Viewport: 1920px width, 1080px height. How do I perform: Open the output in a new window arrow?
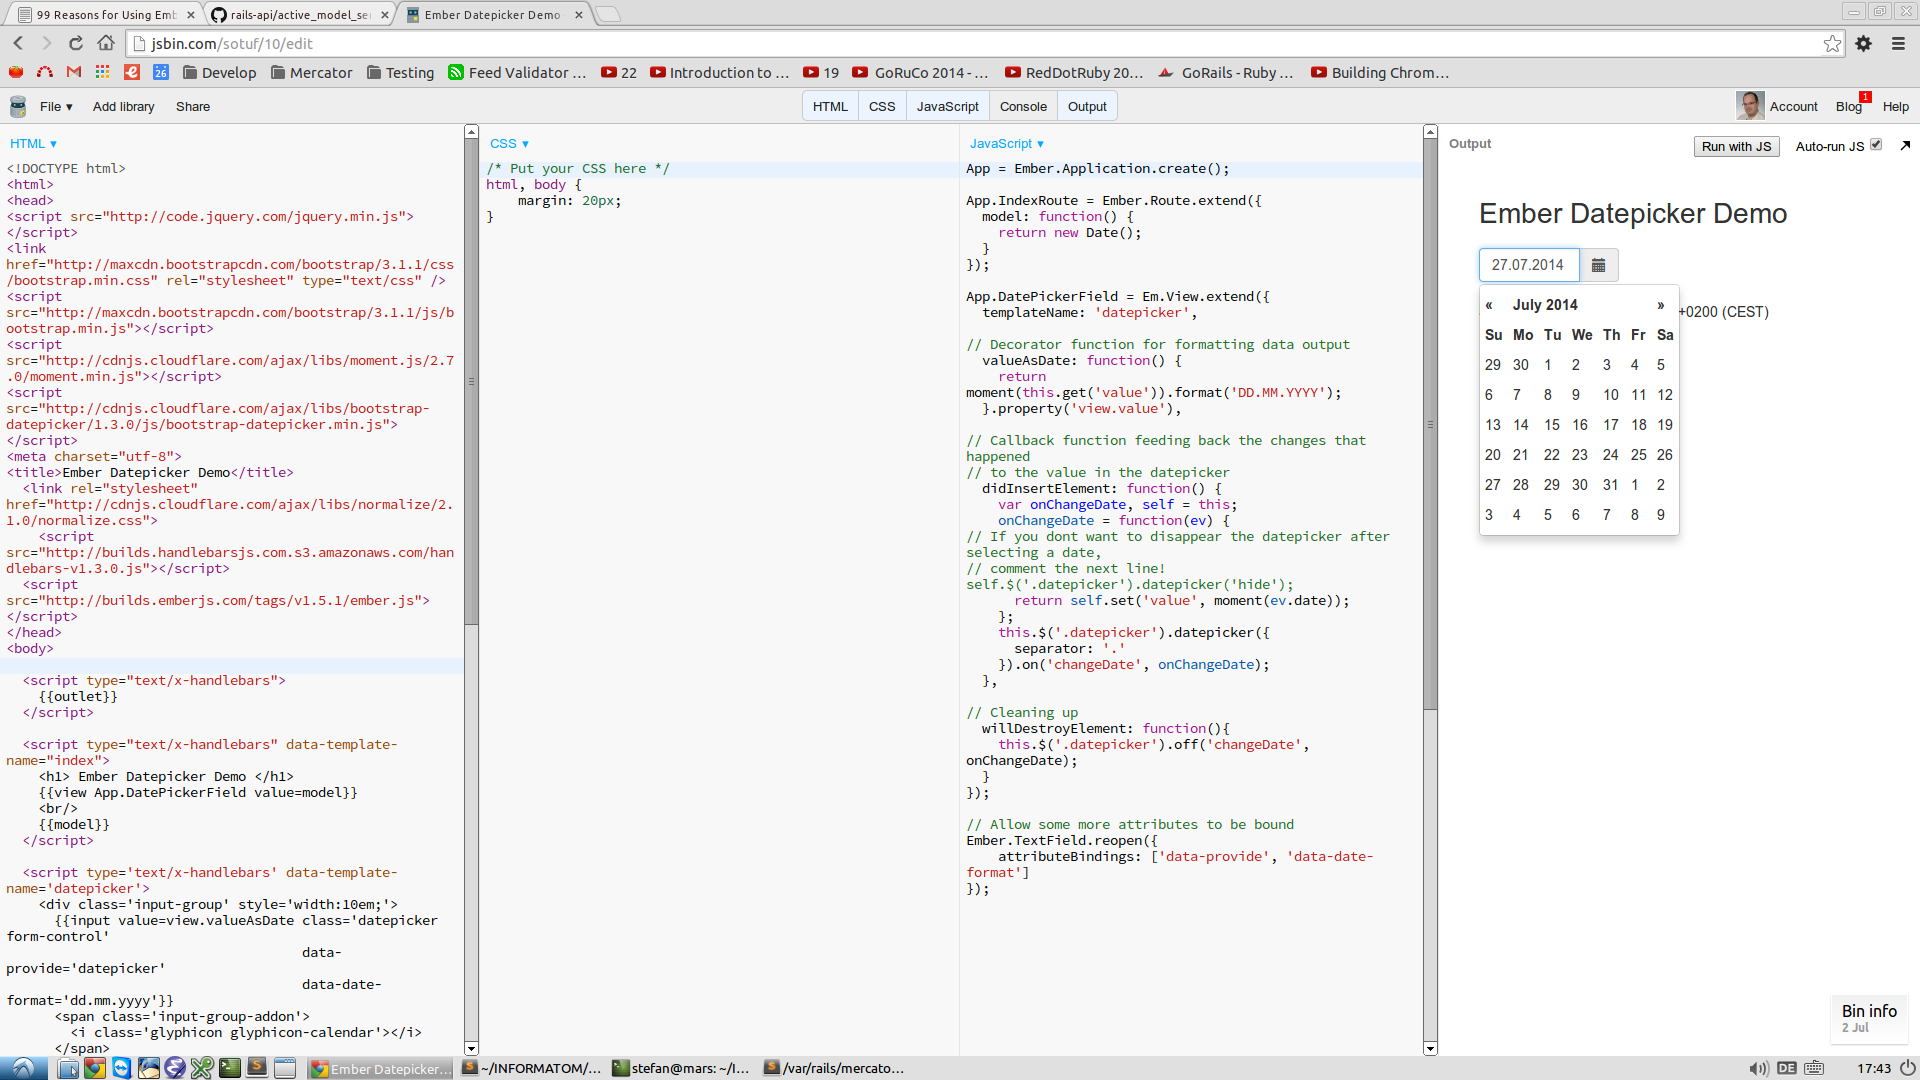pyautogui.click(x=1905, y=145)
